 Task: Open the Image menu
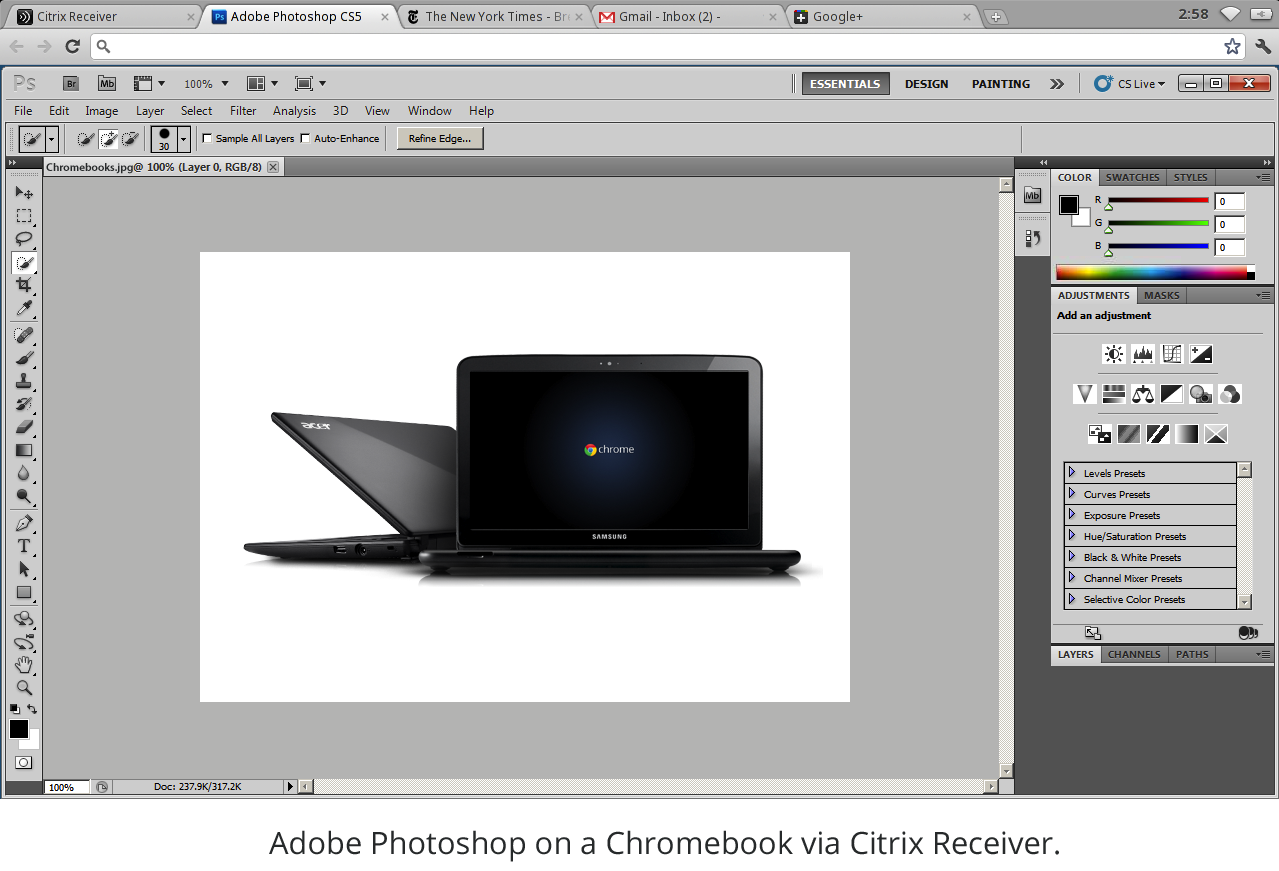pos(101,111)
